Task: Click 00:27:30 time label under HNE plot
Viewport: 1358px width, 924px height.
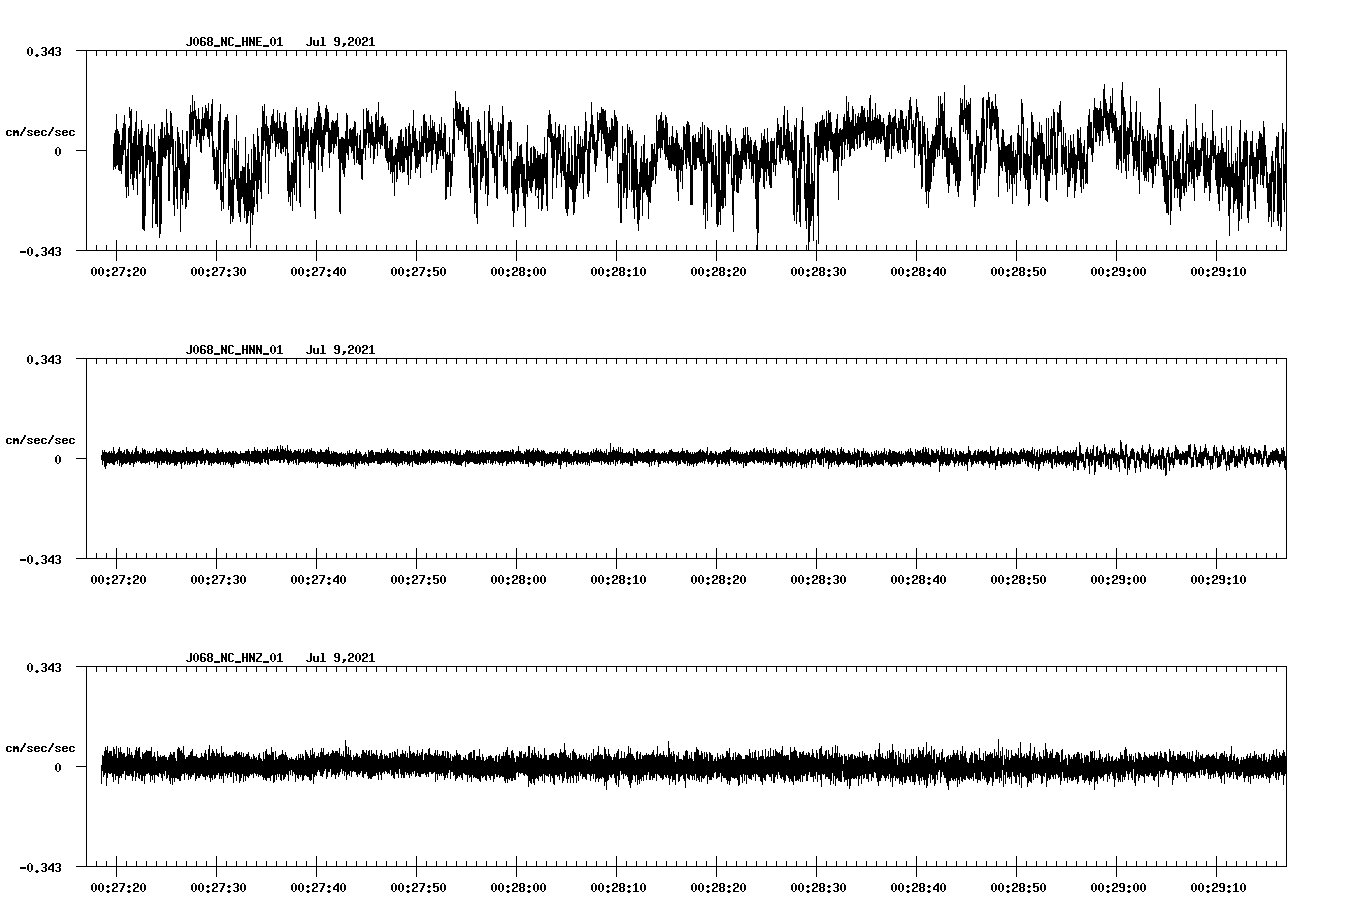Action: (x=218, y=271)
